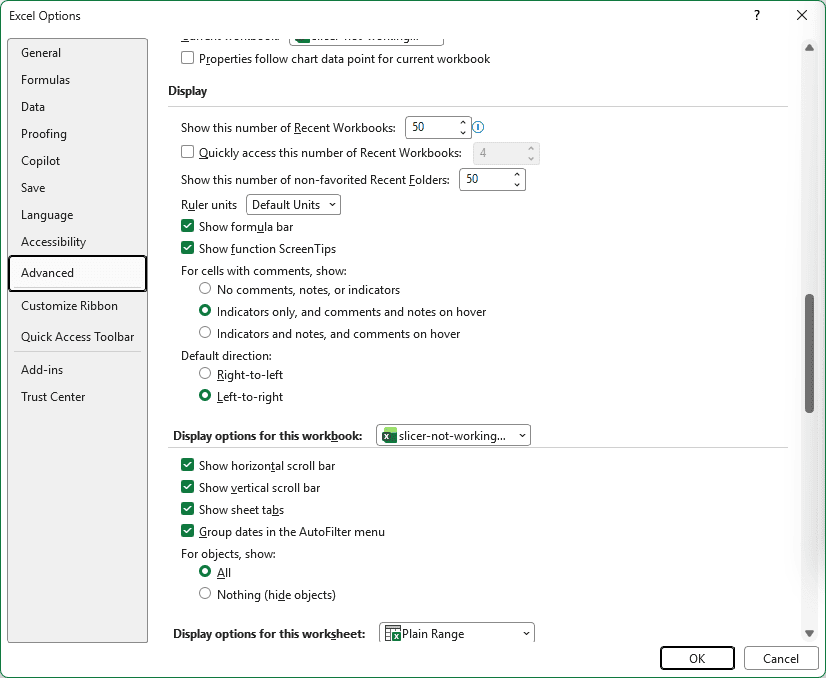Image resolution: width=826 pixels, height=678 pixels.
Task: Open the Quick Access Toolbar category
Action: pyautogui.click(x=77, y=337)
